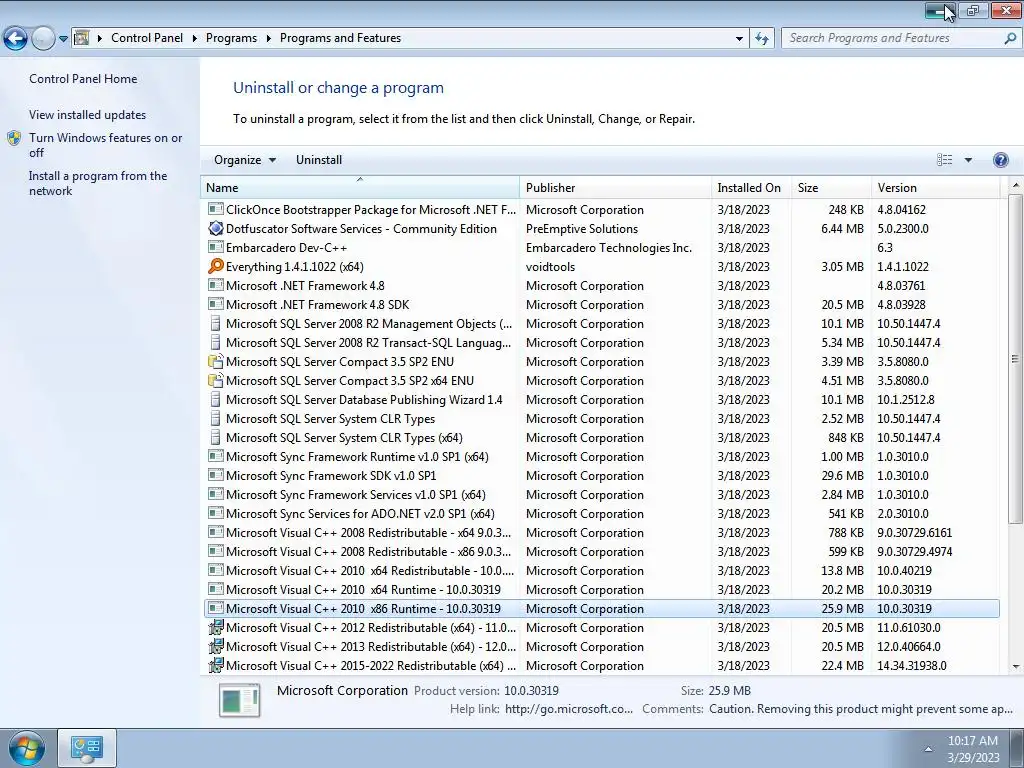Sort list by Version column header

(x=935, y=187)
